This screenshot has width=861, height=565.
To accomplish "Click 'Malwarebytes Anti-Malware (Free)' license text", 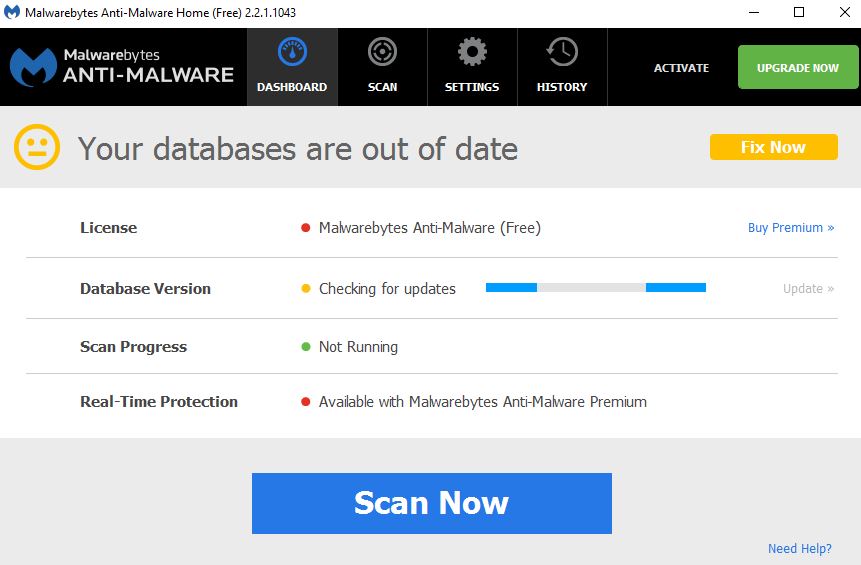I will click(x=430, y=228).
